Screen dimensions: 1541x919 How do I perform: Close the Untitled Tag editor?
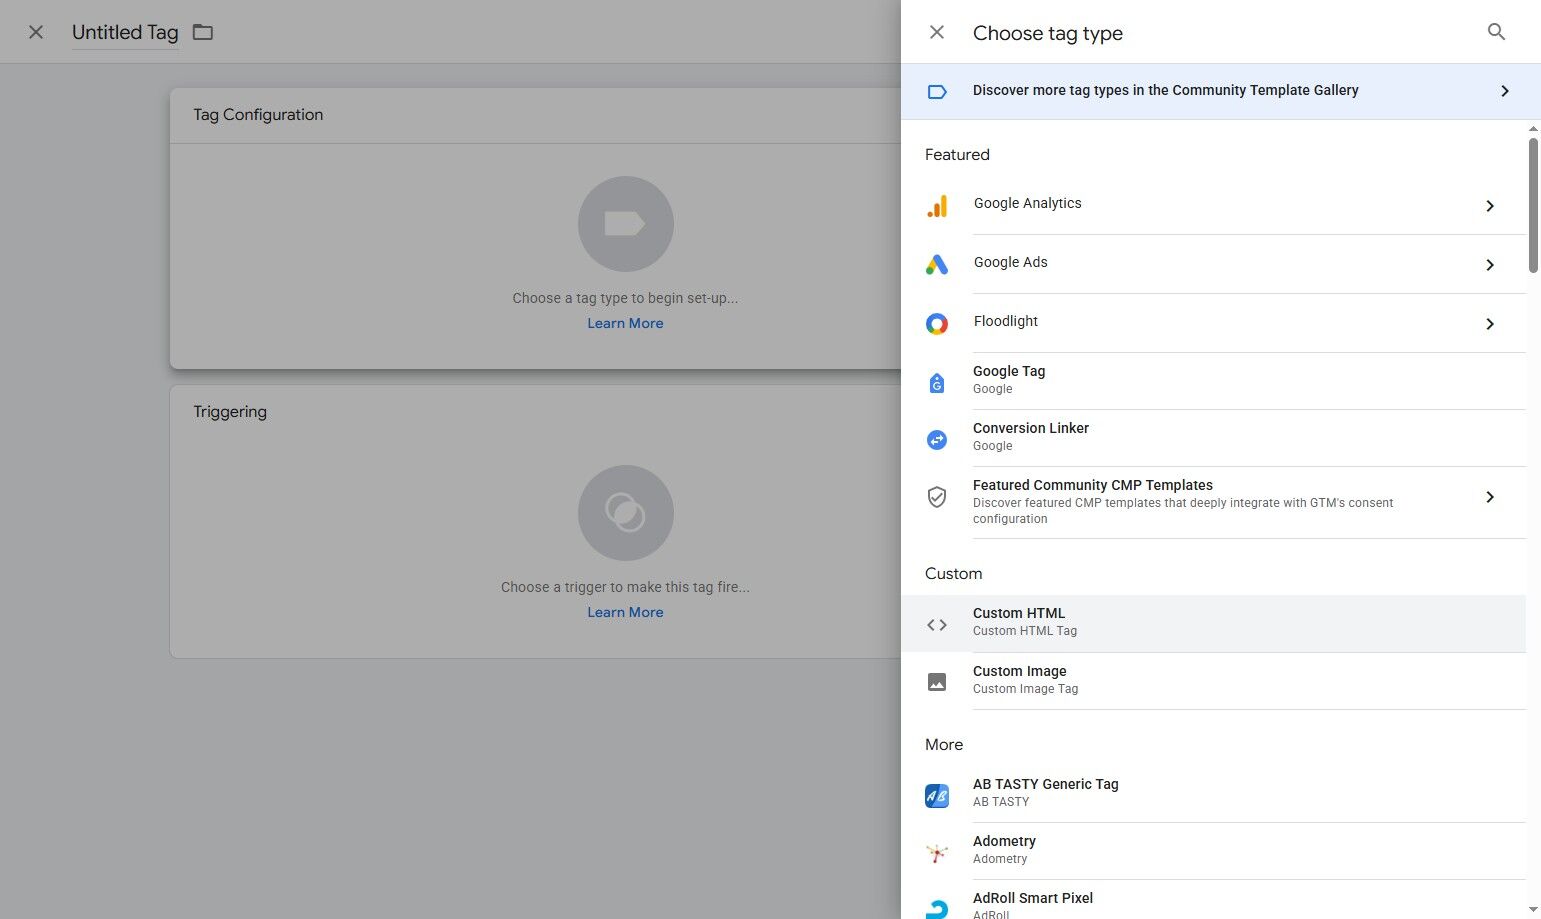point(36,32)
